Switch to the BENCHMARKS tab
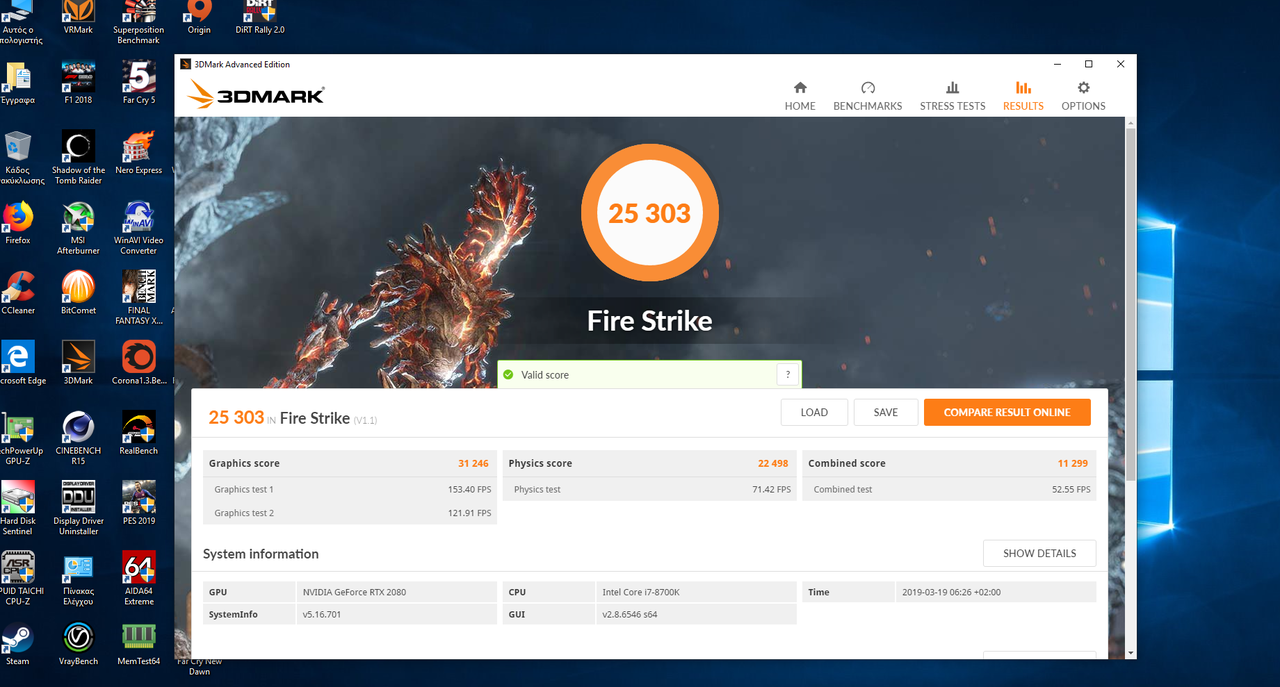The height and width of the screenshot is (687, 1280). click(868, 96)
